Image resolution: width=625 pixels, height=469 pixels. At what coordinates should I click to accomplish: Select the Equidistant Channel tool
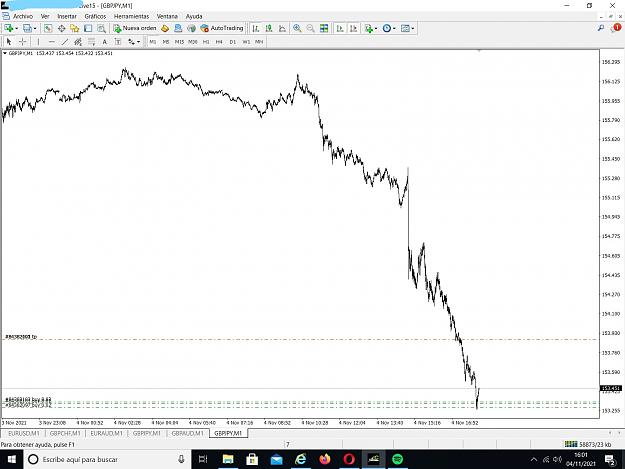78,41
